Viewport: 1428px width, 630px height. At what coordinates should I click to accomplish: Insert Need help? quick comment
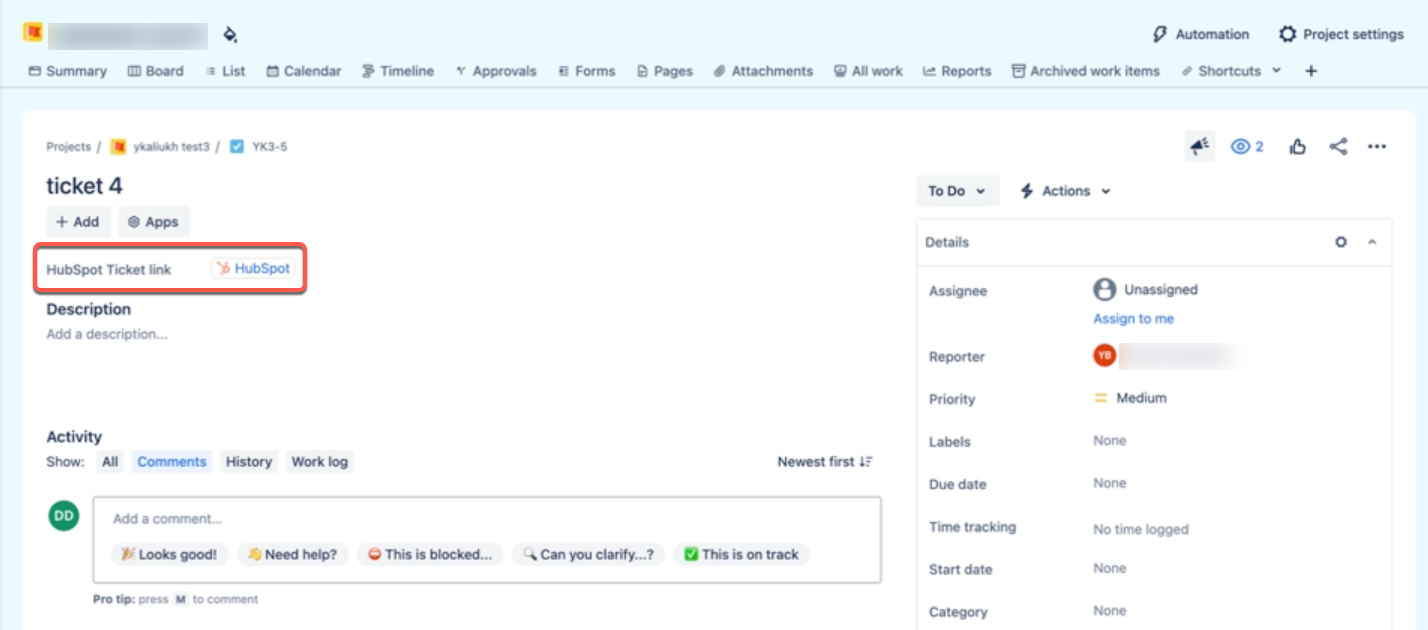(292, 554)
